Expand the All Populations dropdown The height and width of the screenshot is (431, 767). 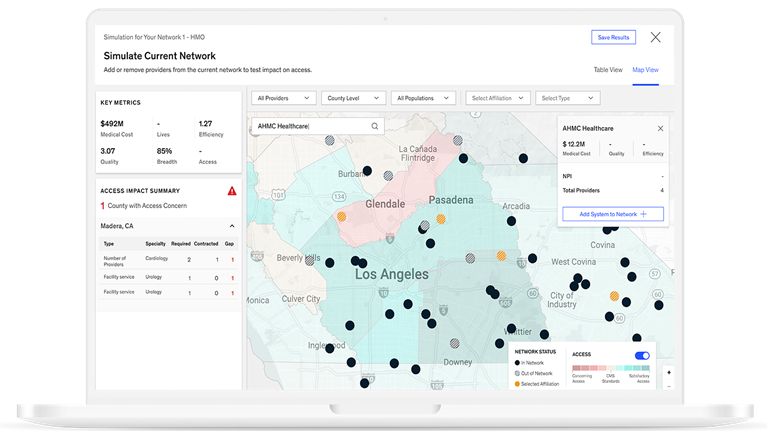(424, 98)
